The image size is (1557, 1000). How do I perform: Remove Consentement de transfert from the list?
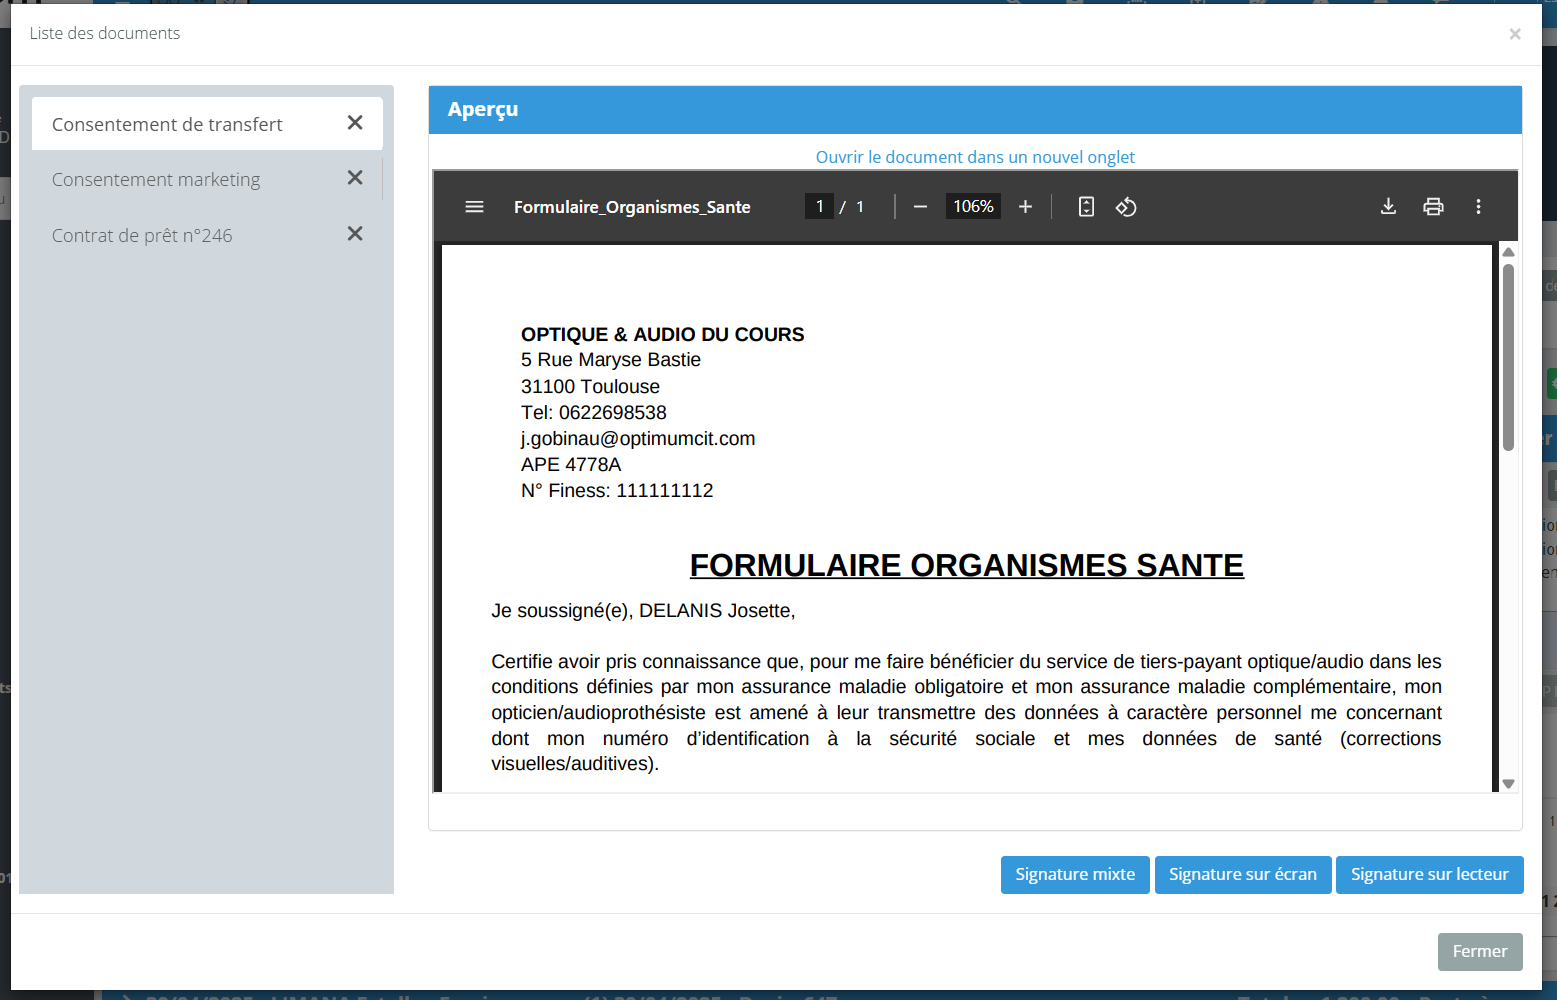click(x=355, y=123)
